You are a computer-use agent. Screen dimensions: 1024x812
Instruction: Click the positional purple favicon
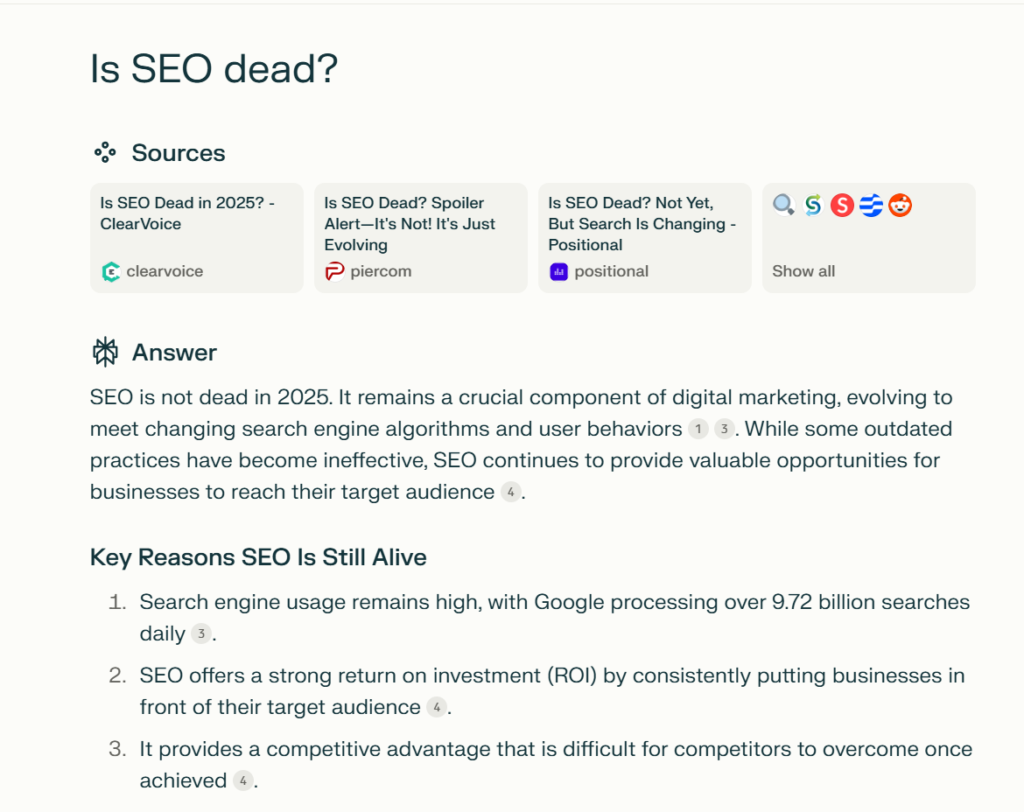click(x=558, y=271)
